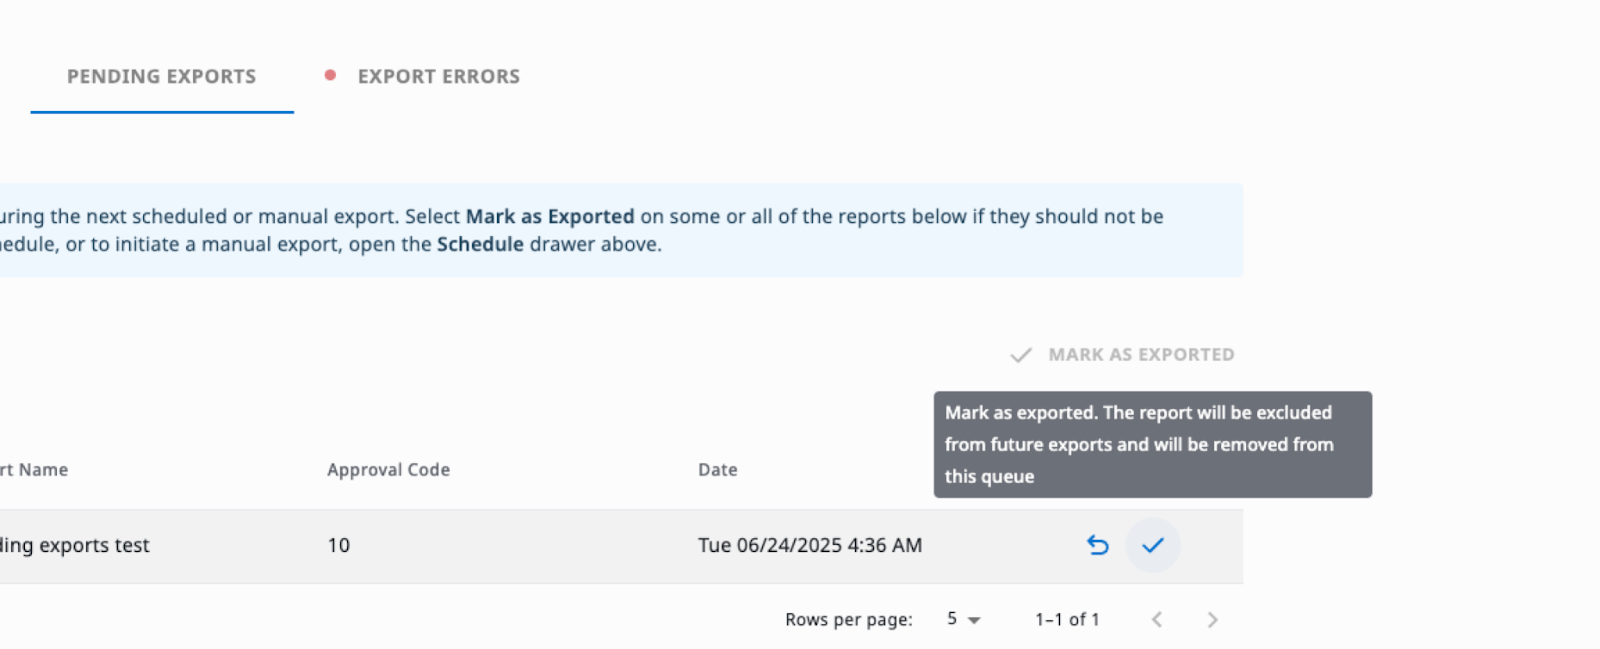The width and height of the screenshot is (1600, 649).
Task: Click the Date column header
Action: [717, 470]
